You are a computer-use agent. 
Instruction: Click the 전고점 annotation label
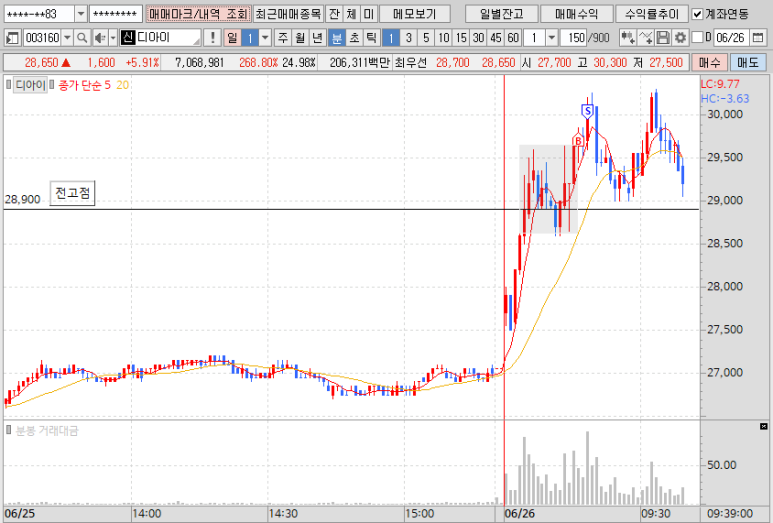(x=72, y=193)
